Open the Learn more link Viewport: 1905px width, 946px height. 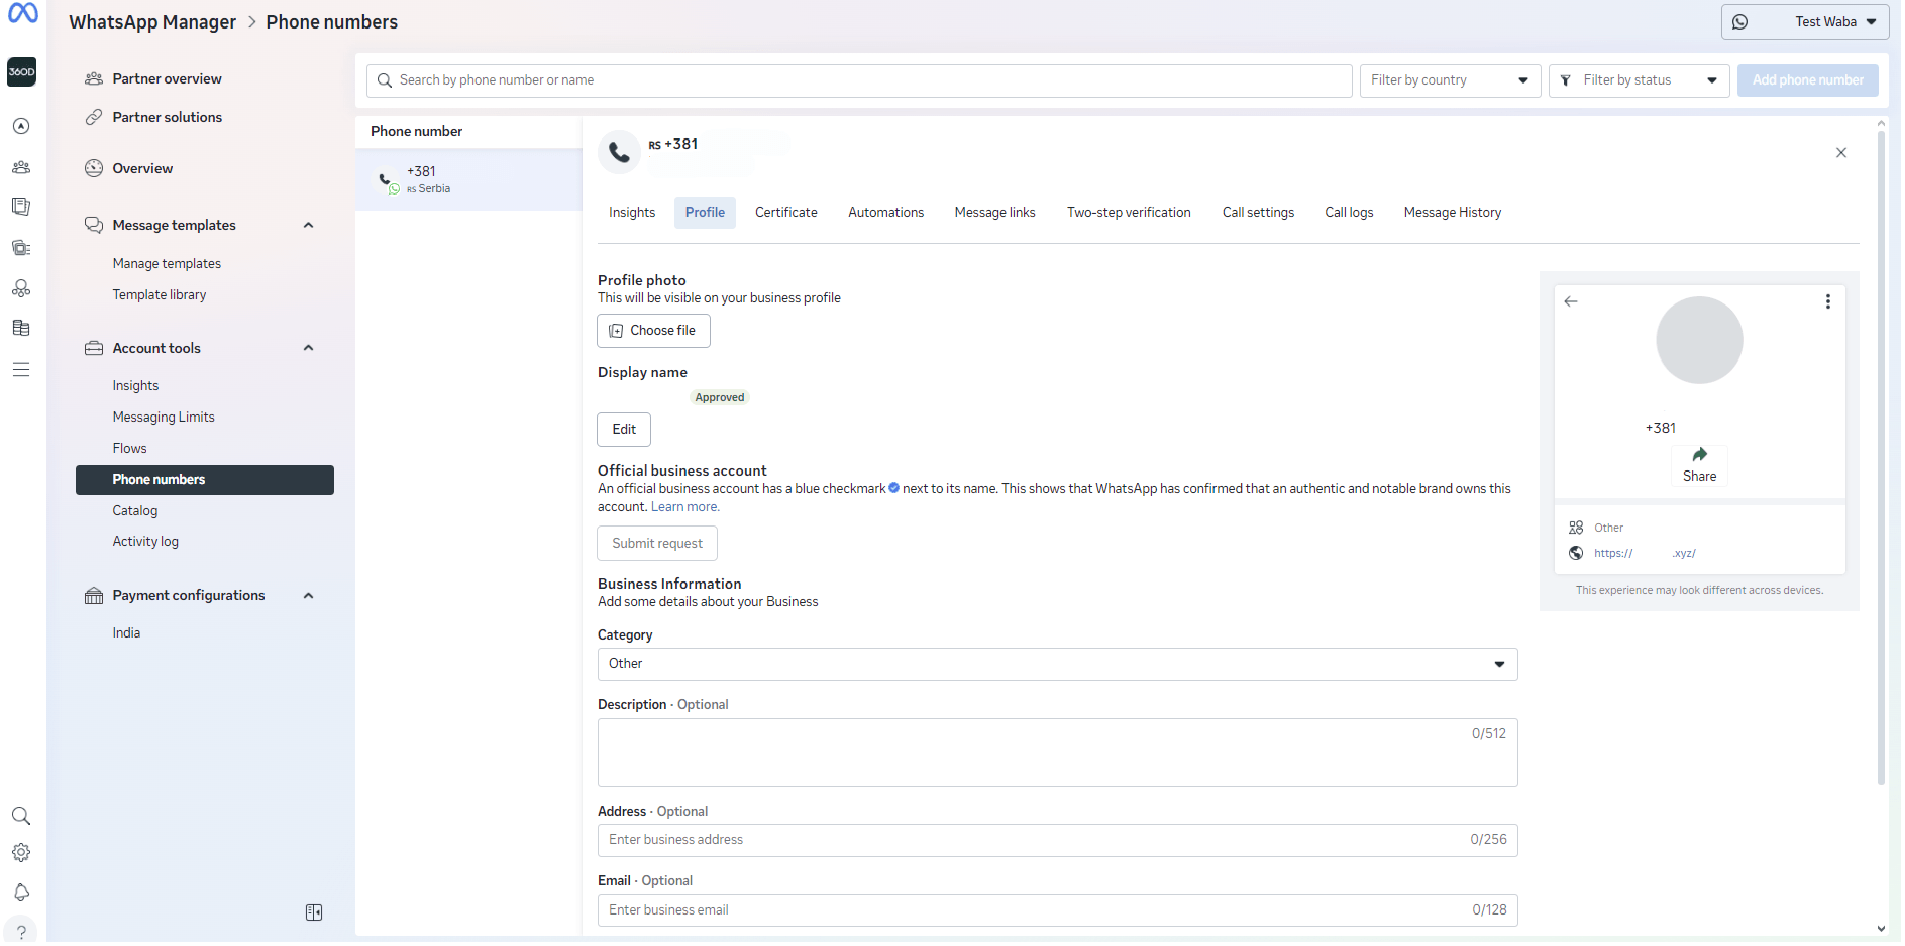click(x=685, y=507)
